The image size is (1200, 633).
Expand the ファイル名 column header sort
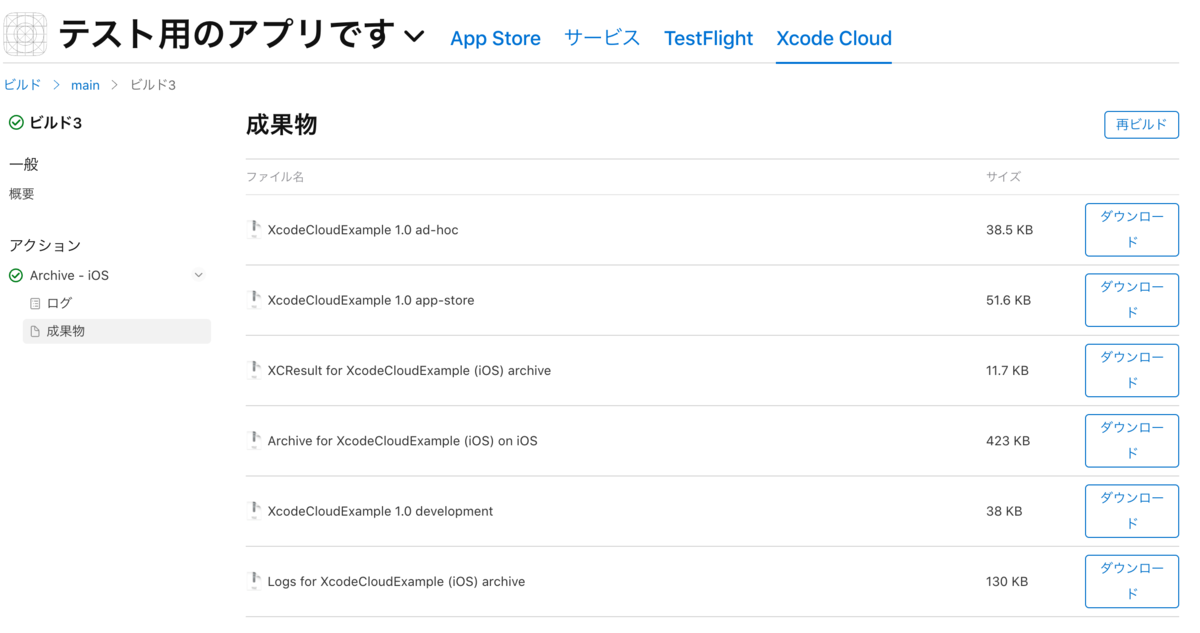click(x=275, y=177)
